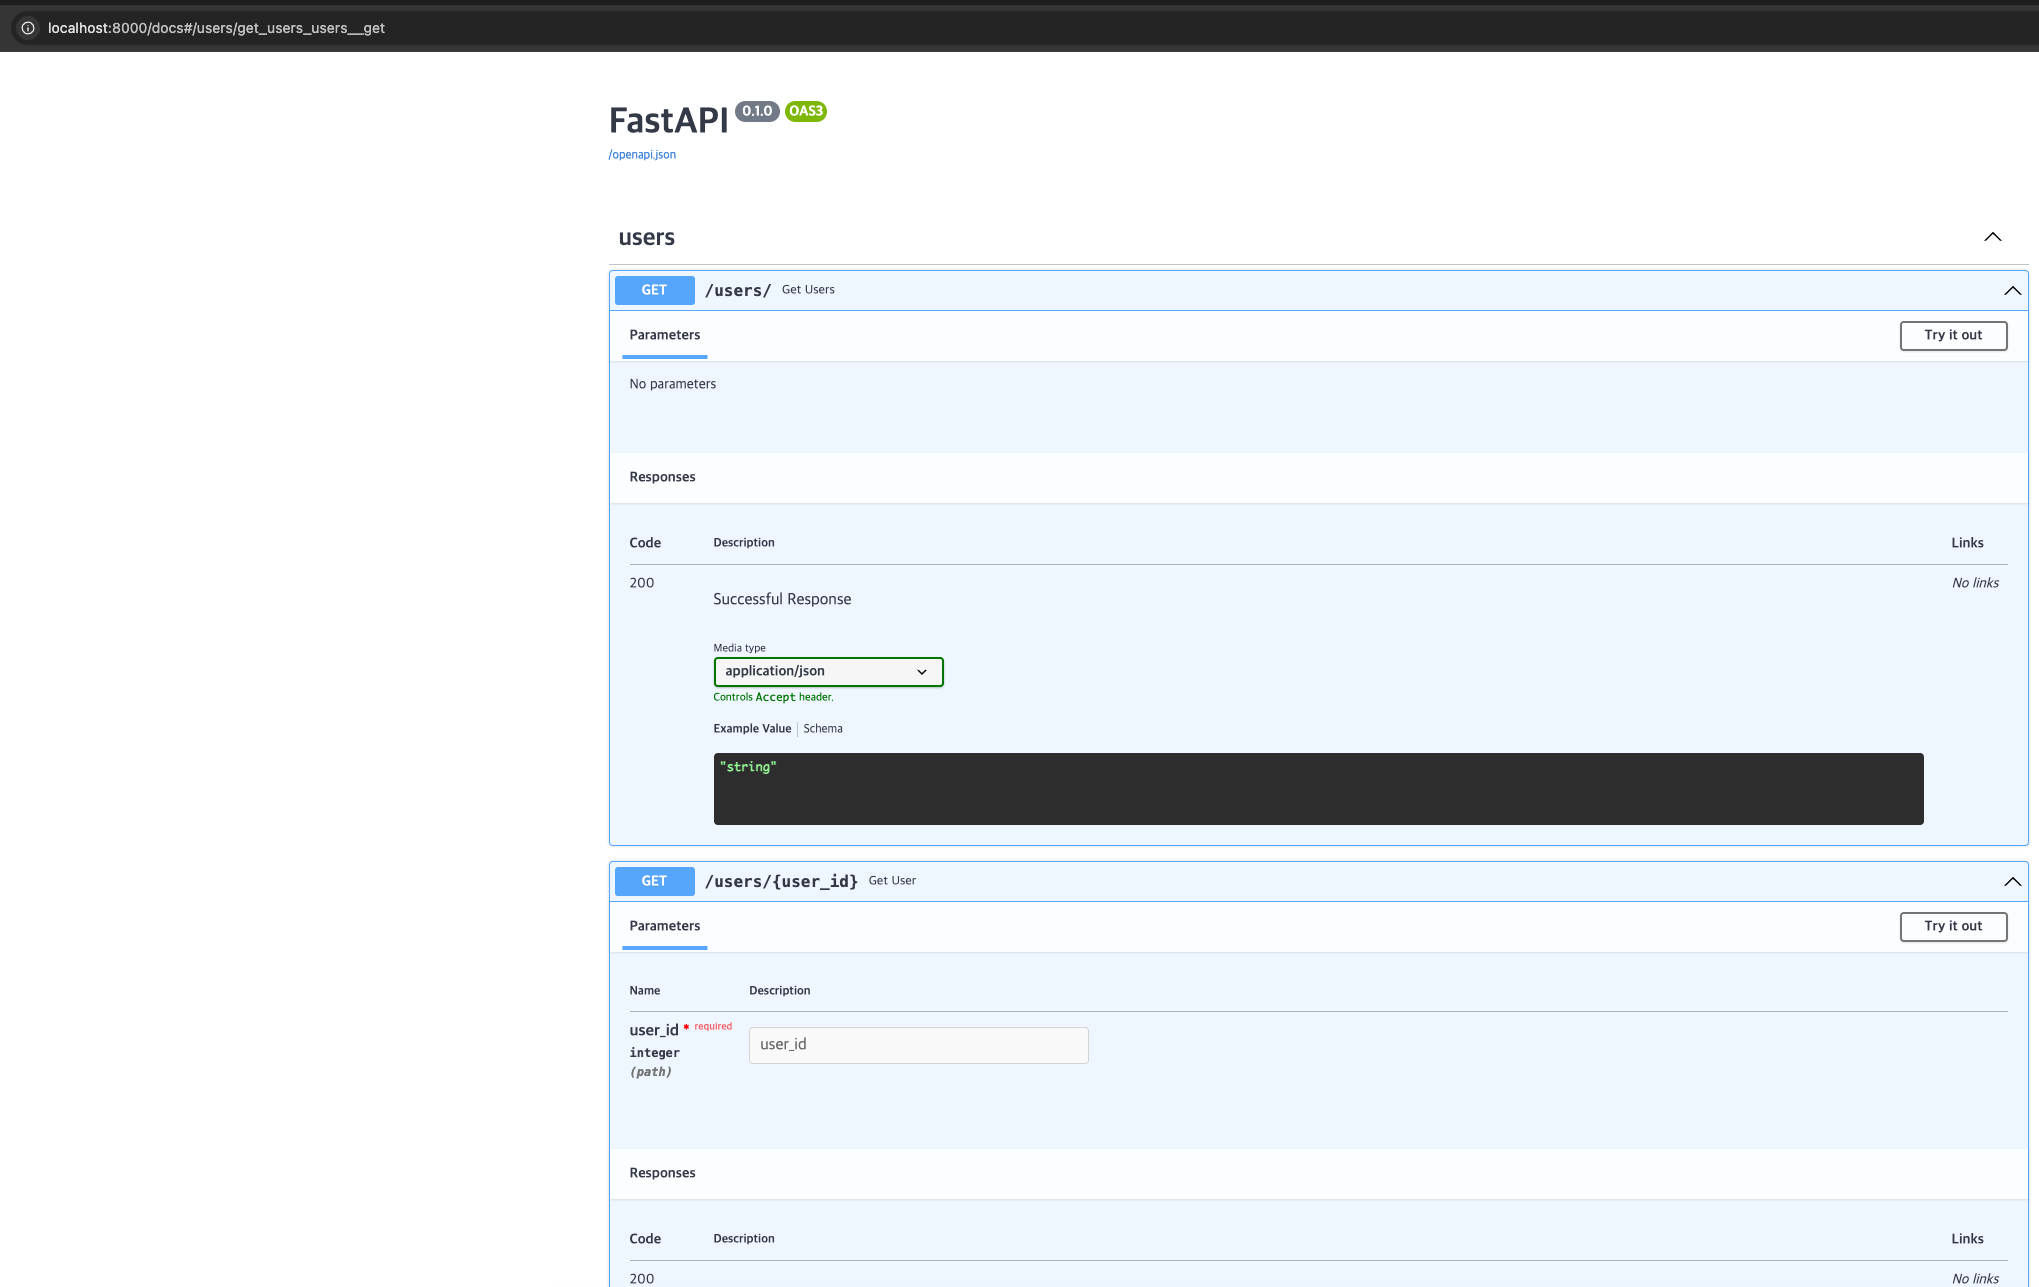Collapse the GET /users/{user_id} operation chevron
This screenshot has width=2039, height=1287.
(2012, 882)
